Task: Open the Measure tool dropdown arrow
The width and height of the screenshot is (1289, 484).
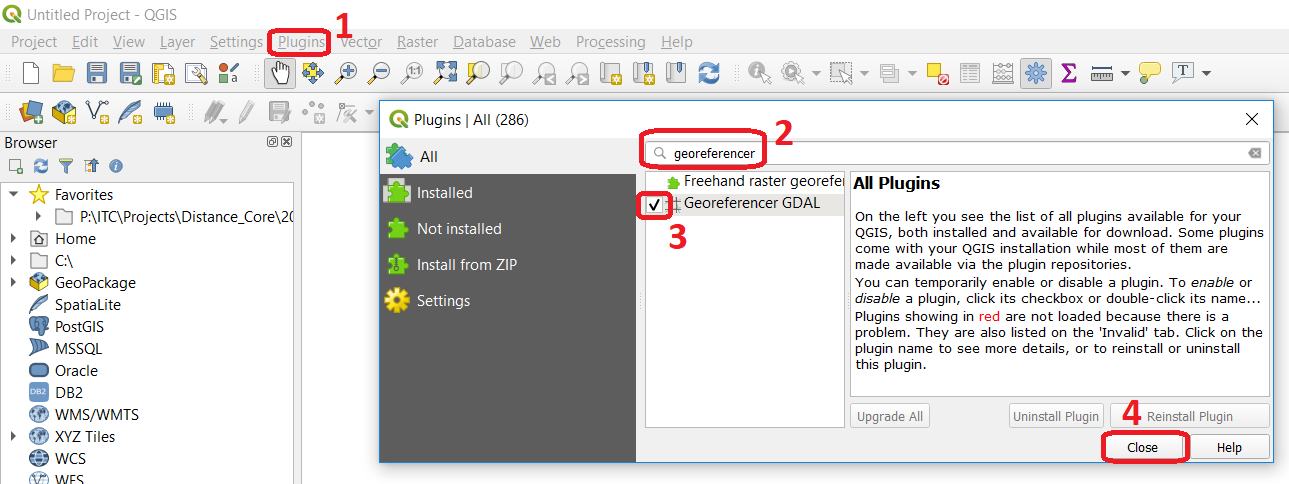Action: tap(1126, 74)
